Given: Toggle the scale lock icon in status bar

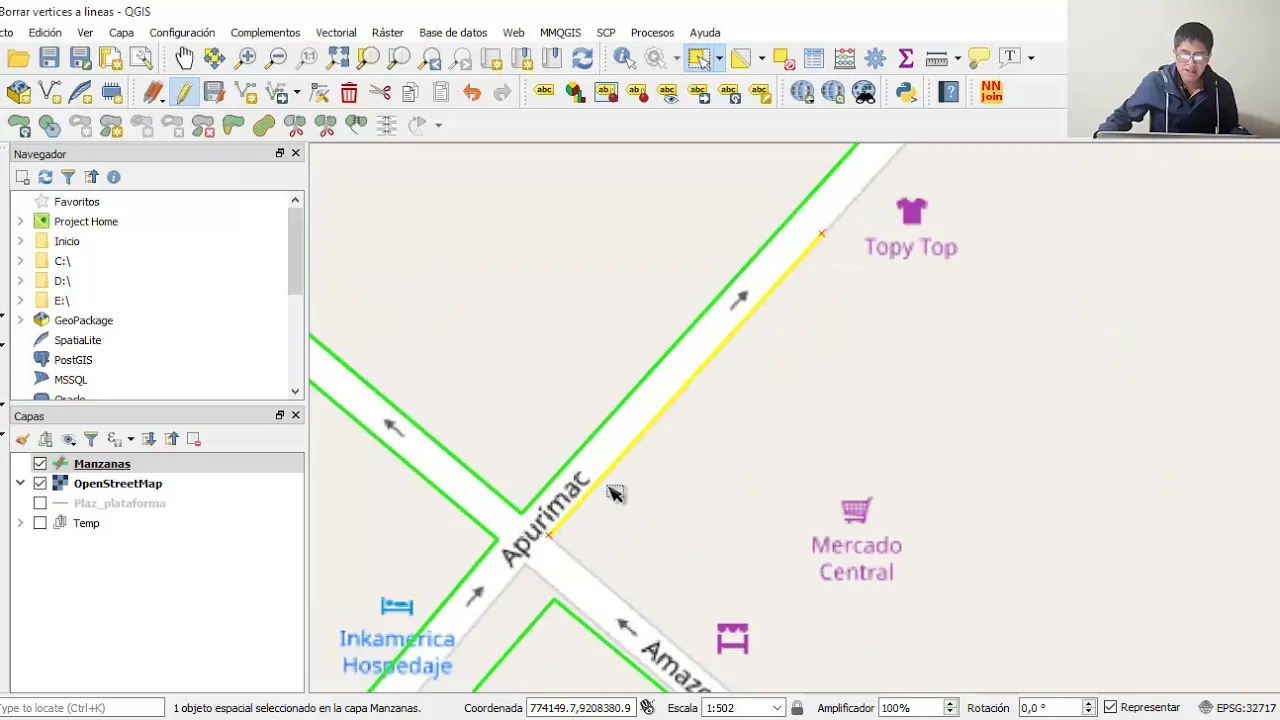Looking at the screenshot, I should click(x=797, y=708).
